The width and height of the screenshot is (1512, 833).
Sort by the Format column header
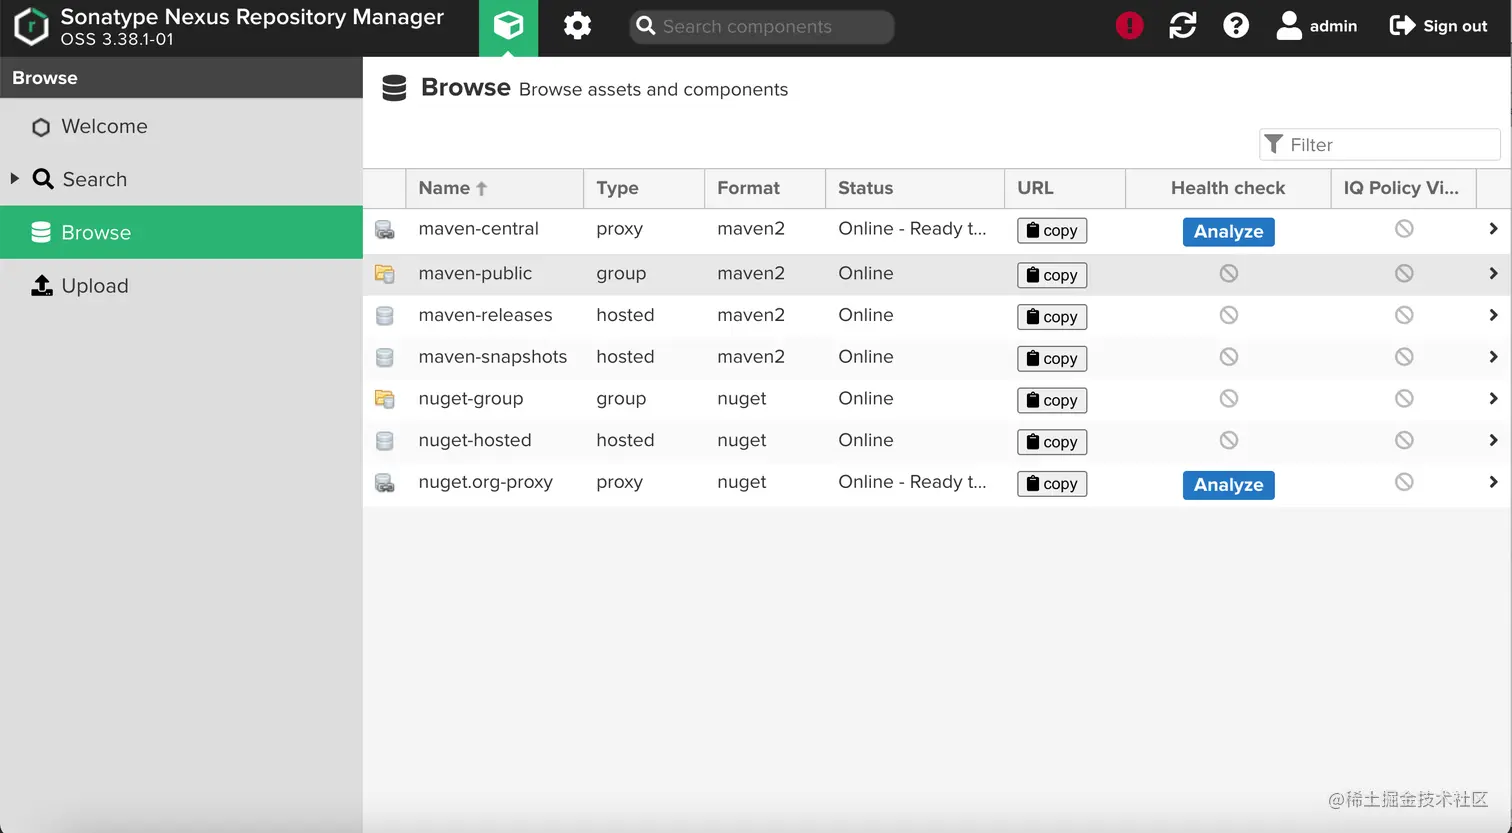coord(765,188)
